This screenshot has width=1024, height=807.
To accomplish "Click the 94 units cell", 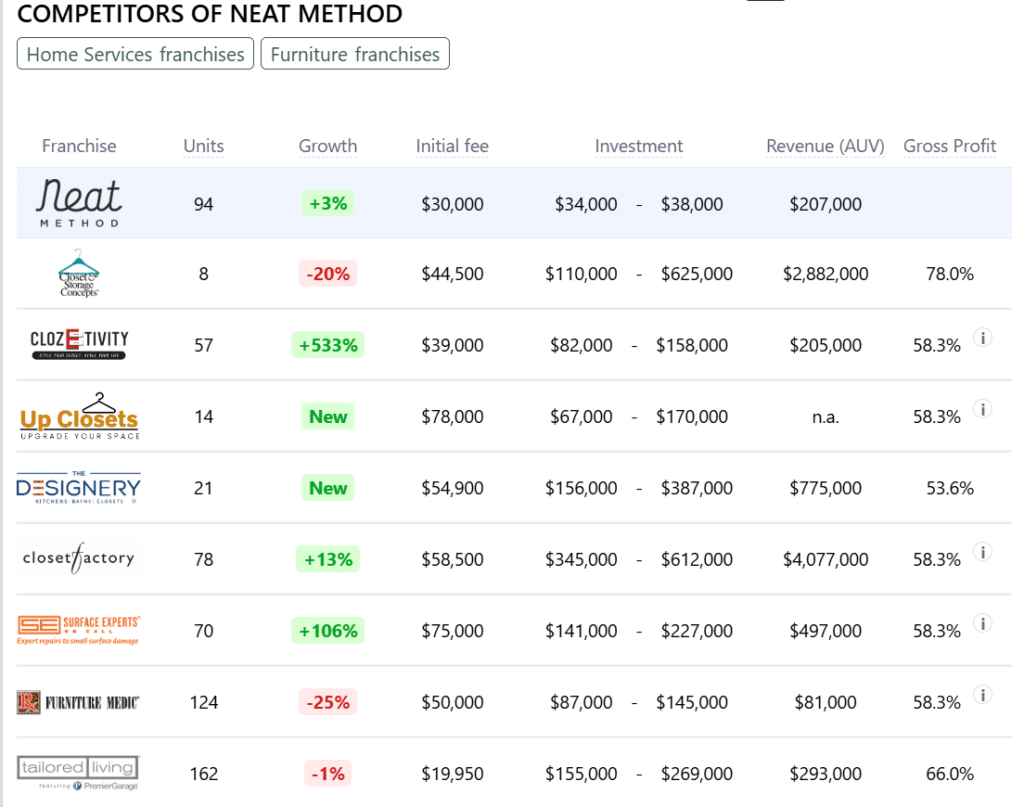I will click(204, 204).
